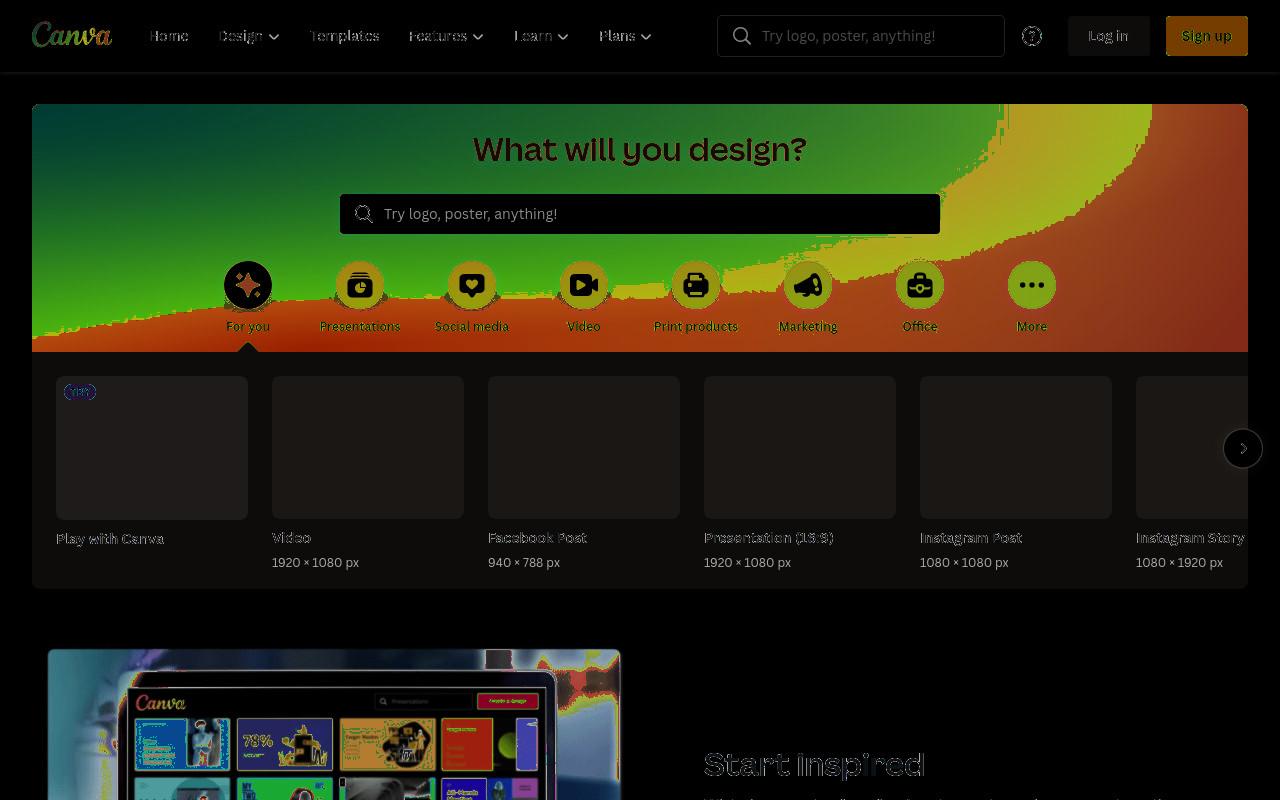Select the For you sparkle icon
The width and height of the screenshot is (1280, 800).
tap(248, 285)
